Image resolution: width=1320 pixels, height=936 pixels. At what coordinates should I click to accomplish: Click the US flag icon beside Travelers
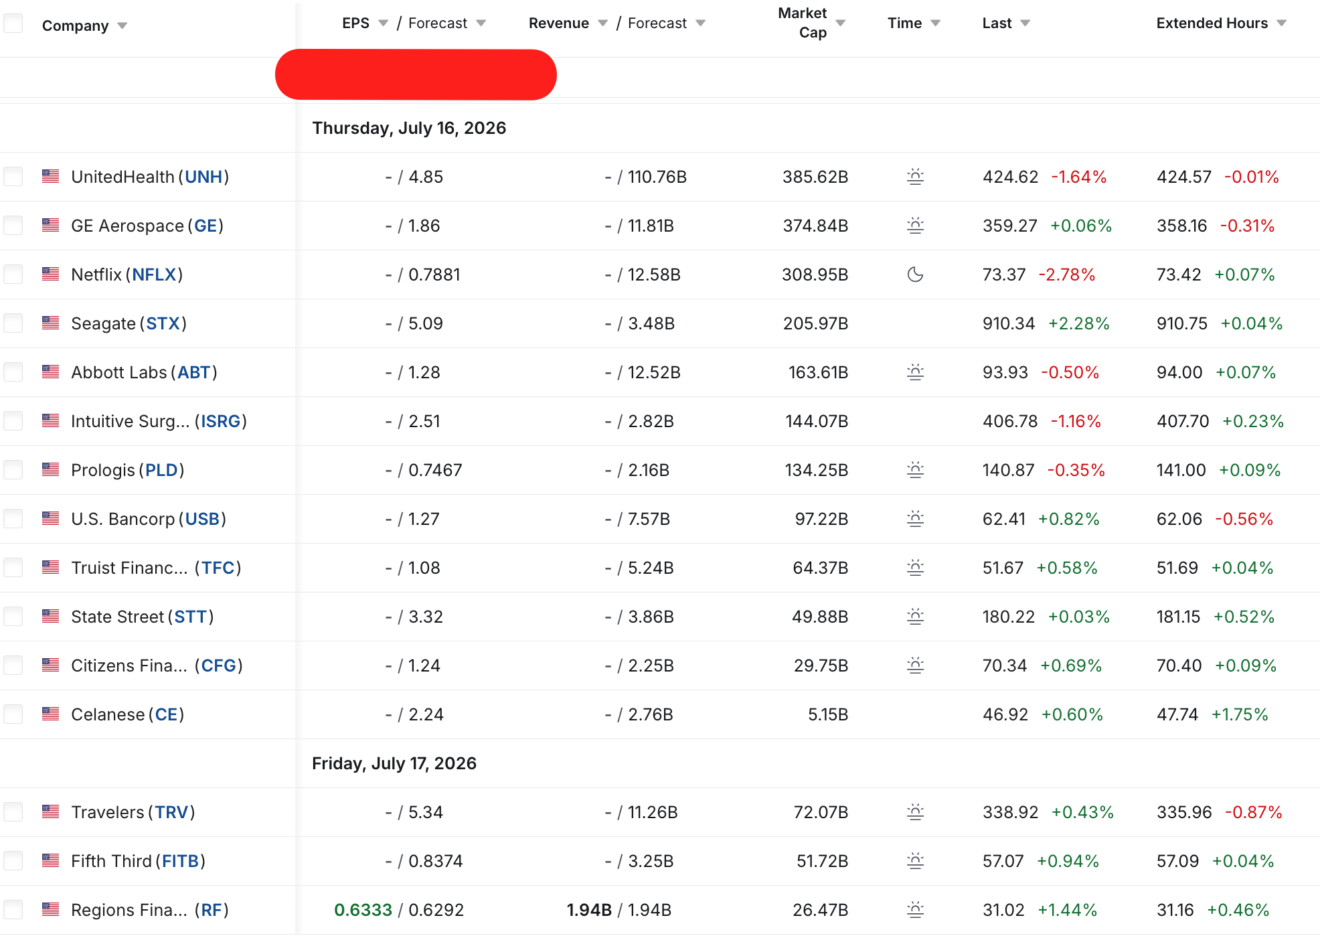pyautogui.click(x=50, y=812)
